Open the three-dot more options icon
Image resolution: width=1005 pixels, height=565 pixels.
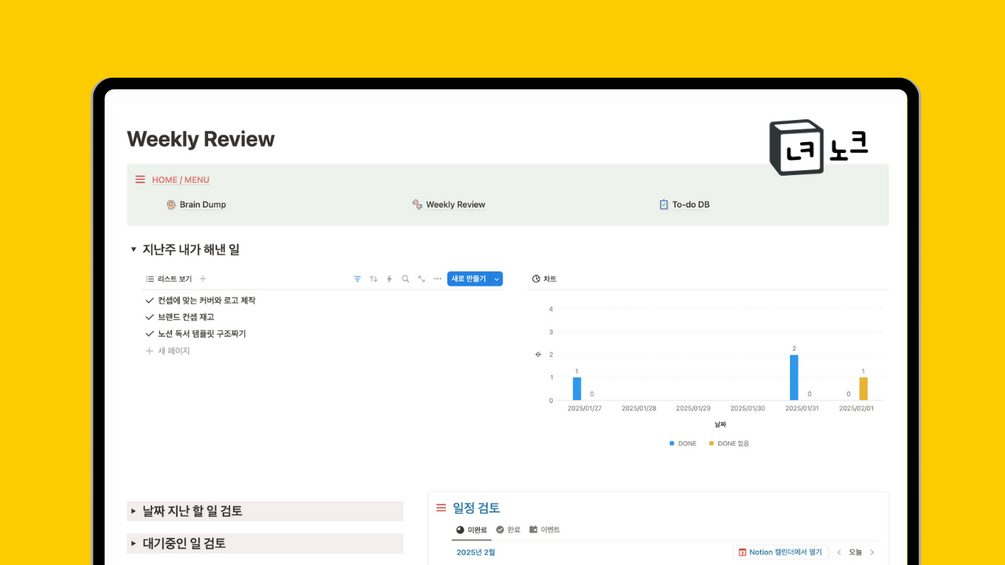click(437, 279)
